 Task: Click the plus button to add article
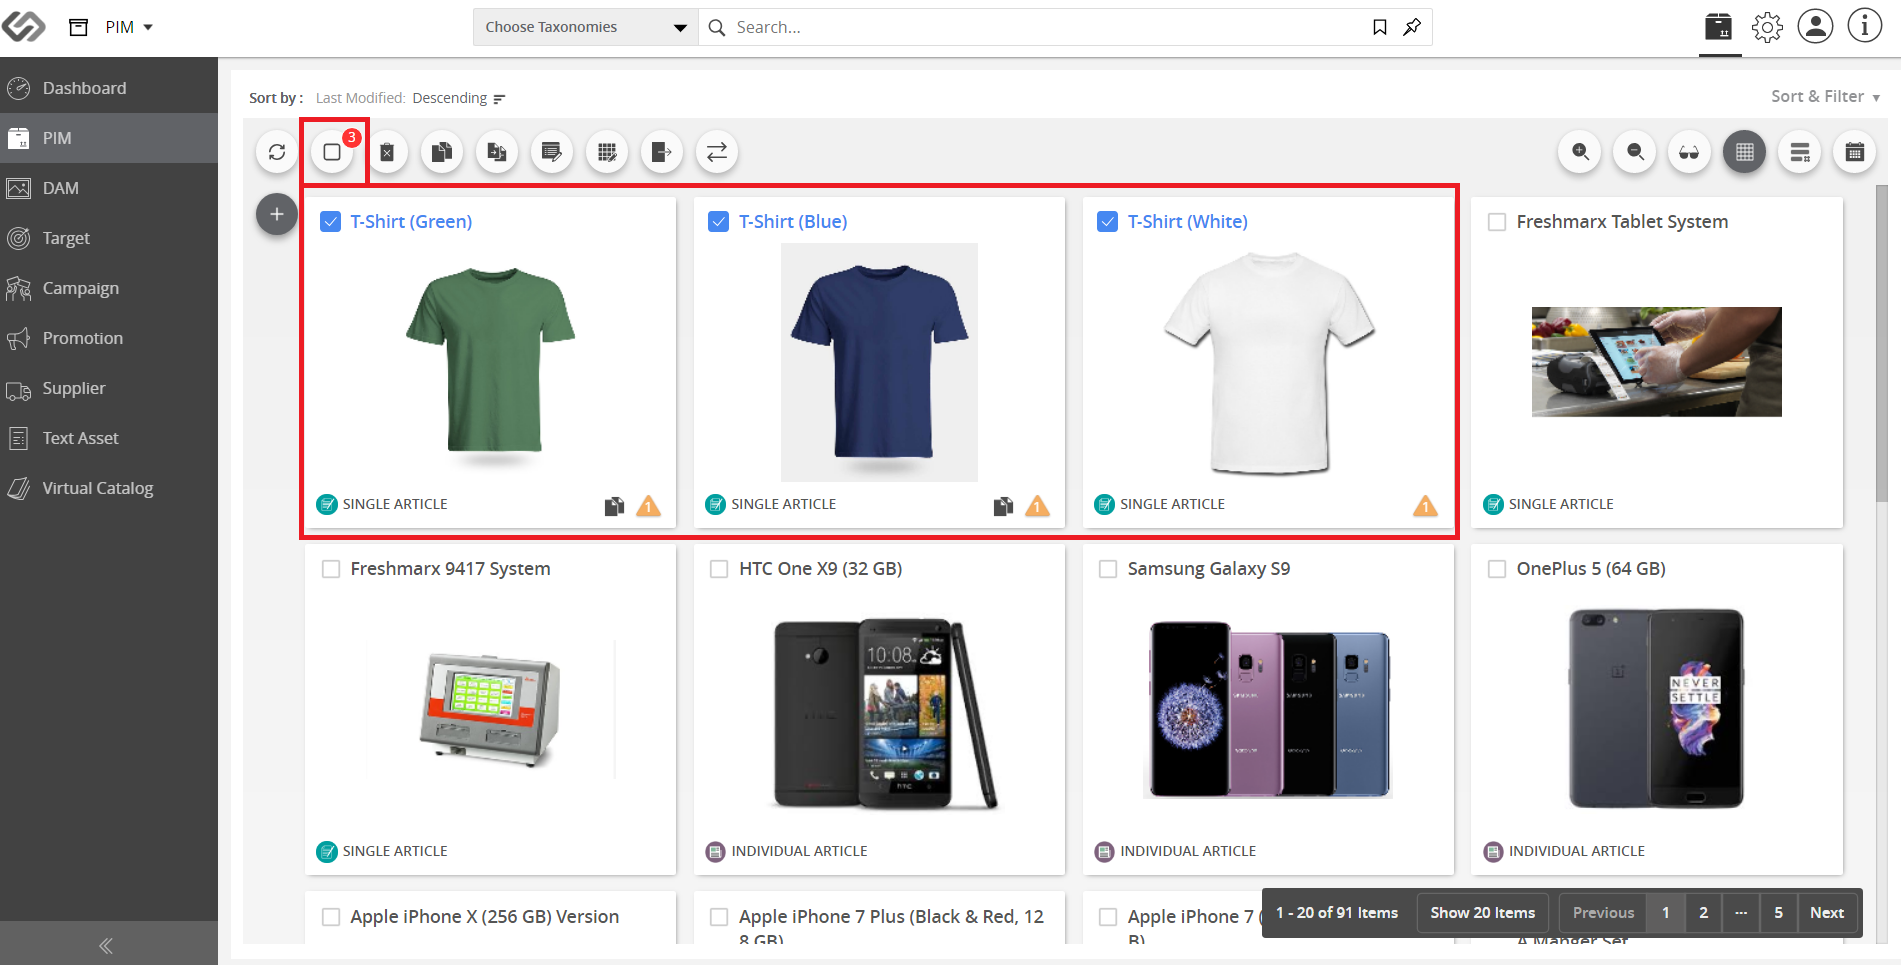[x=277, y=214]
